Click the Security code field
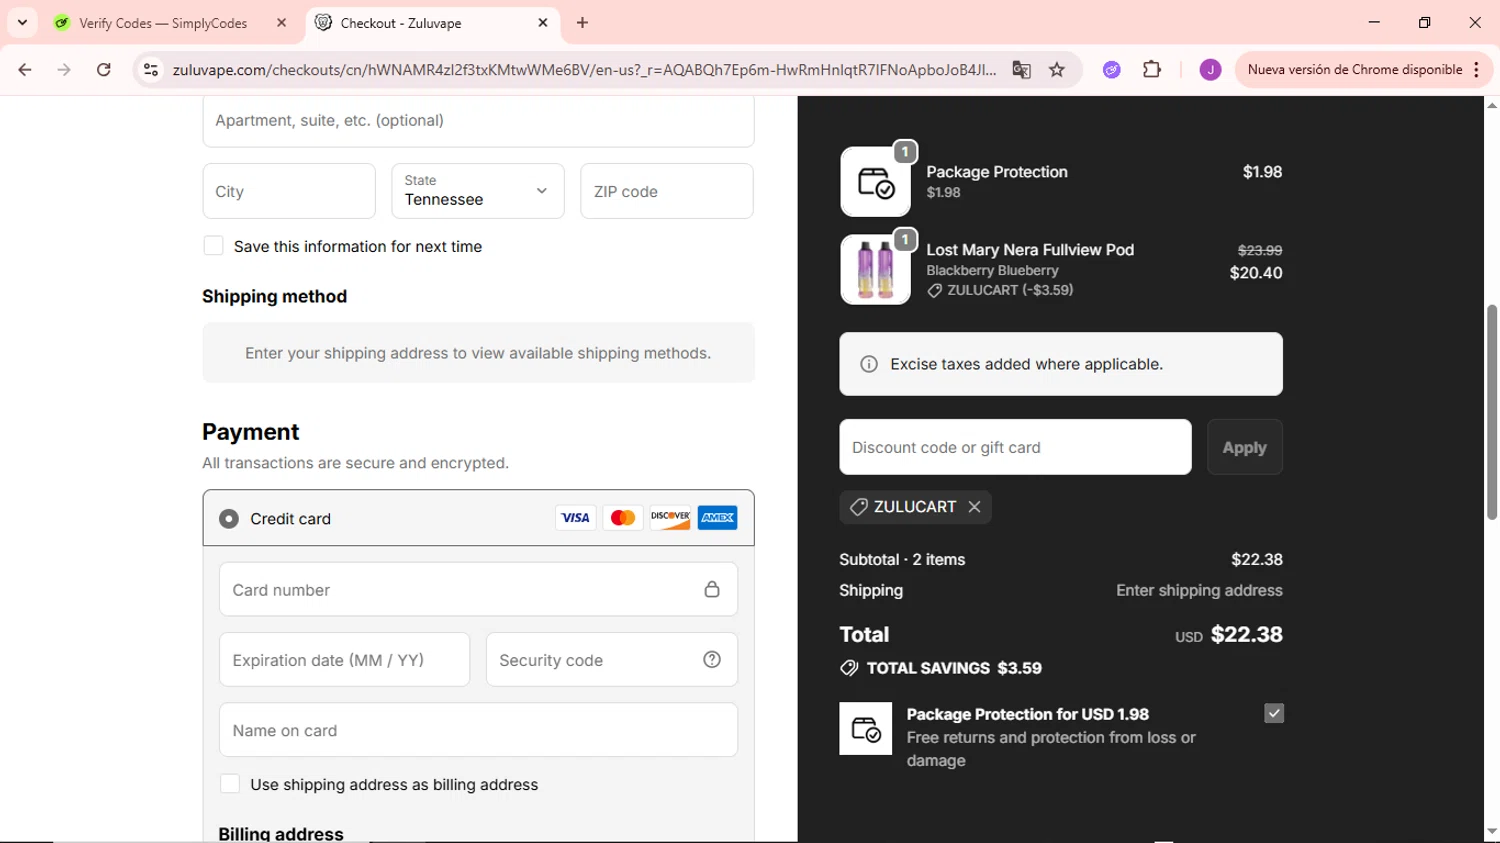The width and height of the screenshot is (1500, 843). tap(611, 660)
